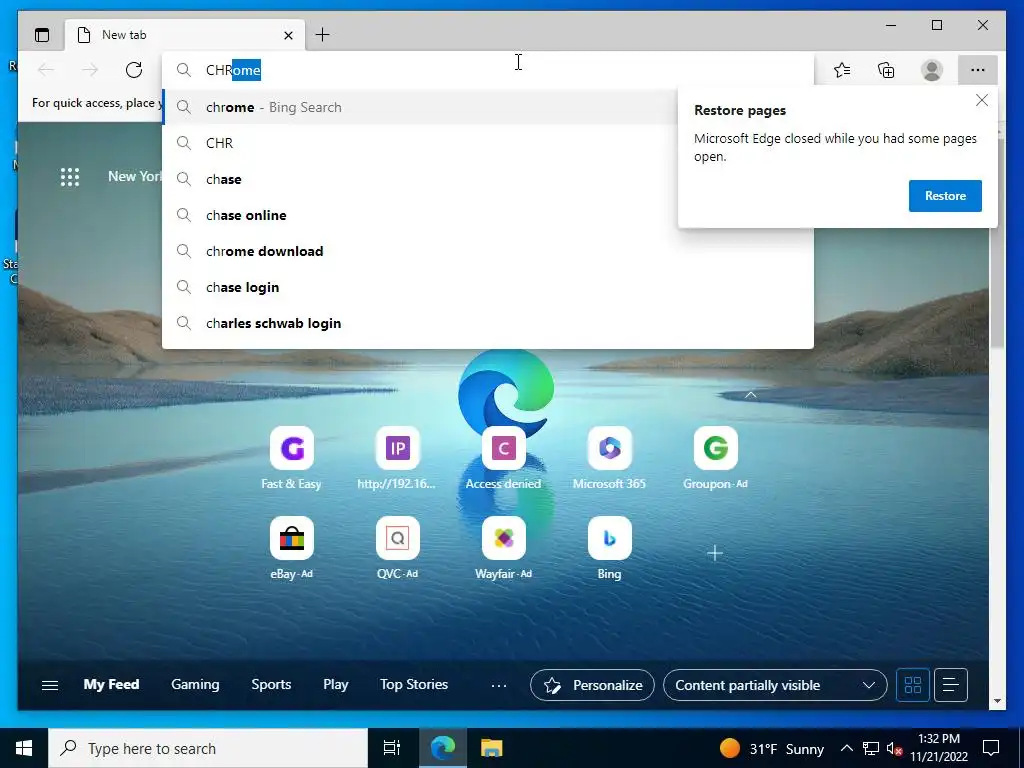Open the http://192.16... quick link tile

coord(397,458)
